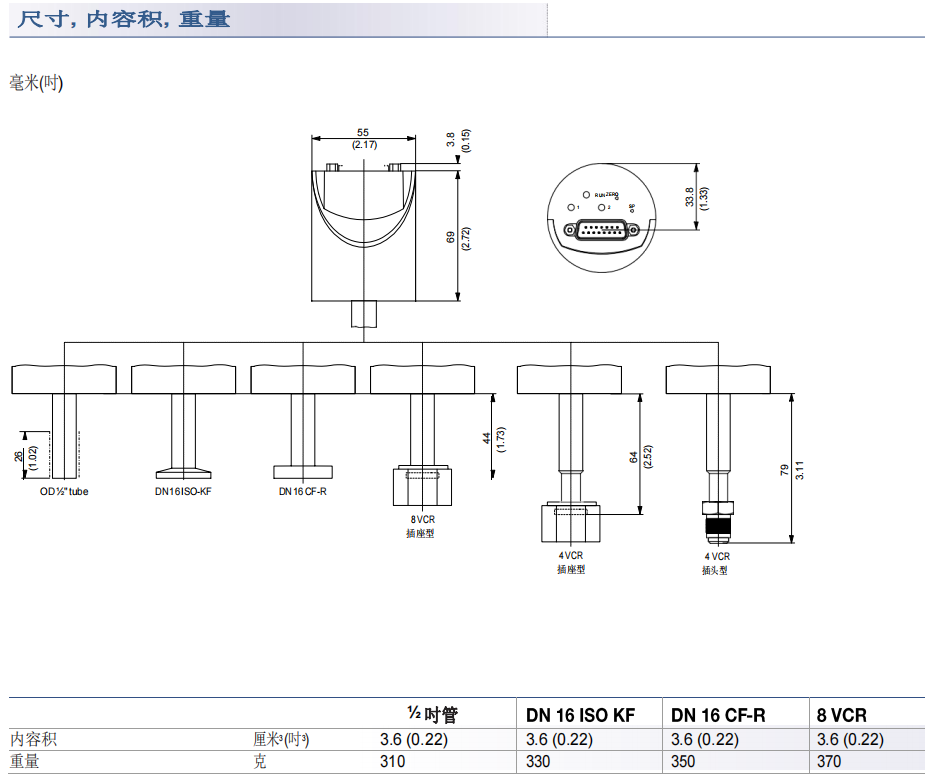The image size is (925, 784).
Task: Select the 尺寸, 内容积, 重量 section heading
Action: pyautogui.click(x=124, y=19)
